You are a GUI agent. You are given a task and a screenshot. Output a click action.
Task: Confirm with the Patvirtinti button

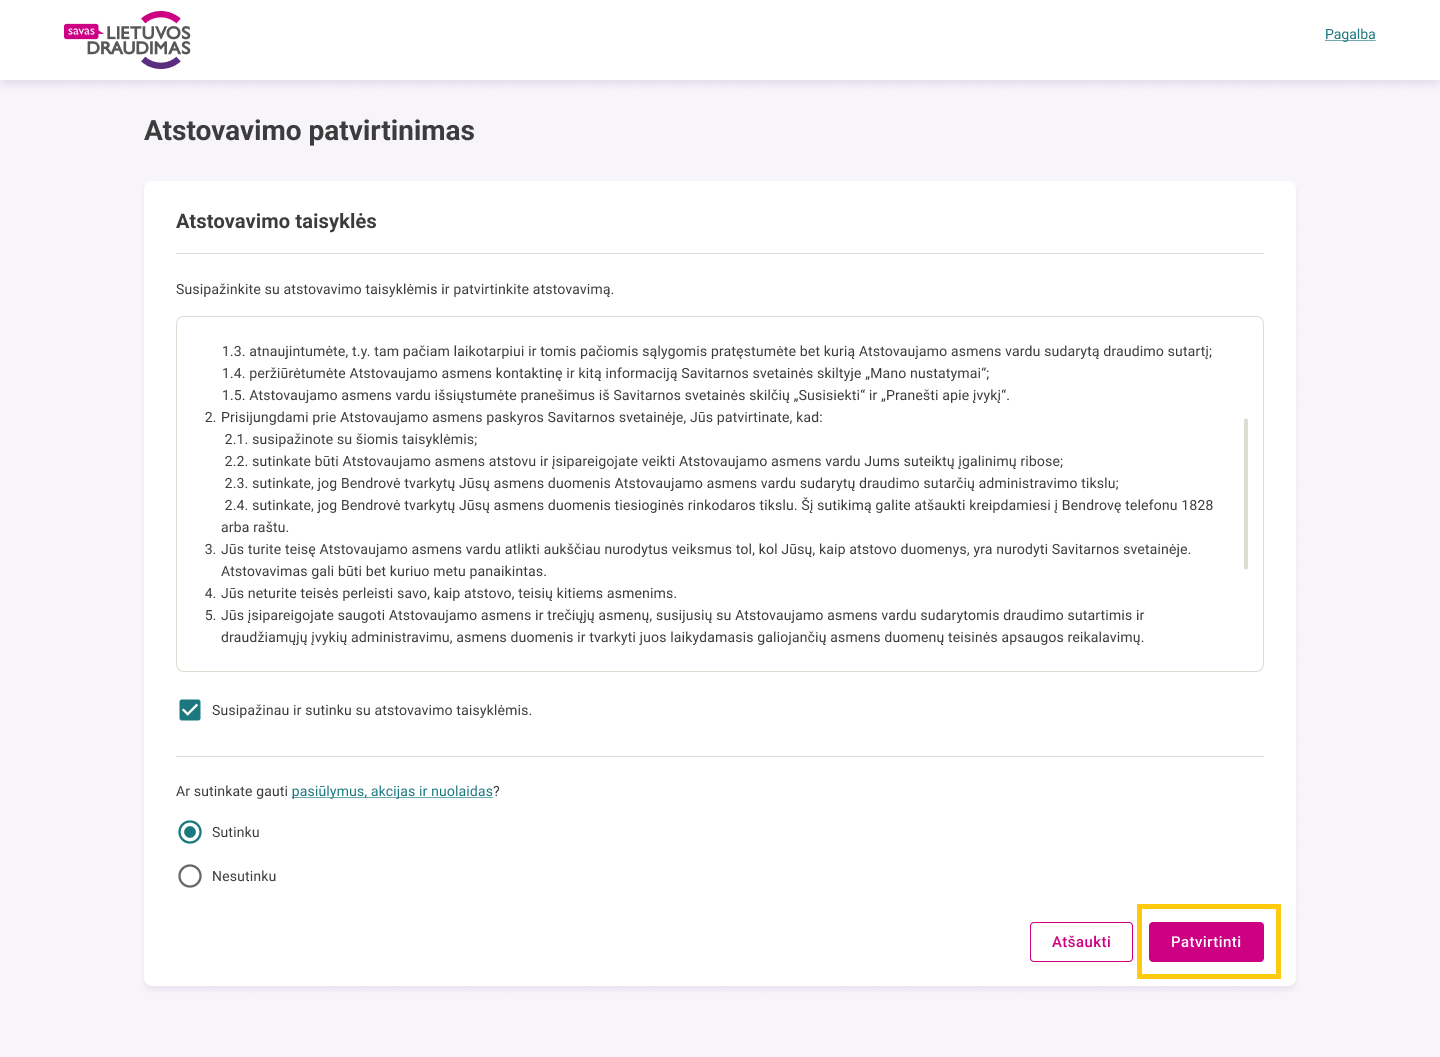point(1206,942)
